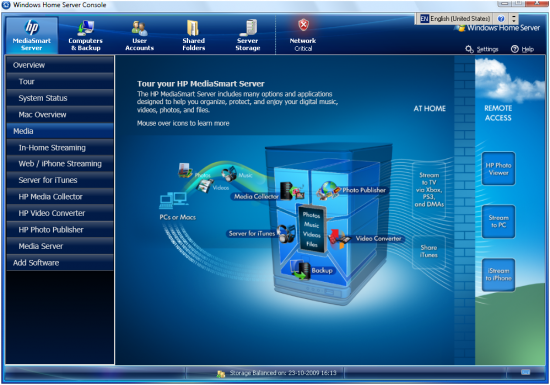550x385 pixels.
Task: Open the Shared Folders icon
Action: (x=193, y=28)
